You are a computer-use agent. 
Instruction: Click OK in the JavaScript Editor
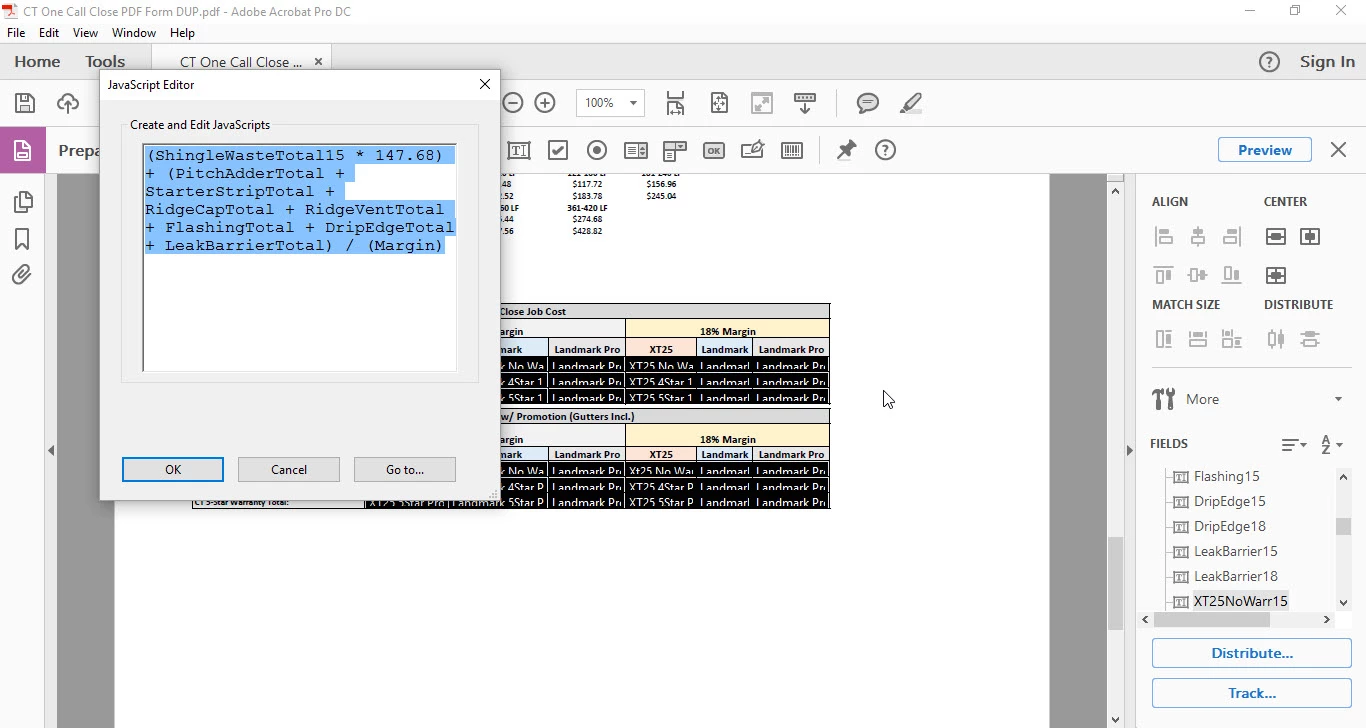coord(173,470)
